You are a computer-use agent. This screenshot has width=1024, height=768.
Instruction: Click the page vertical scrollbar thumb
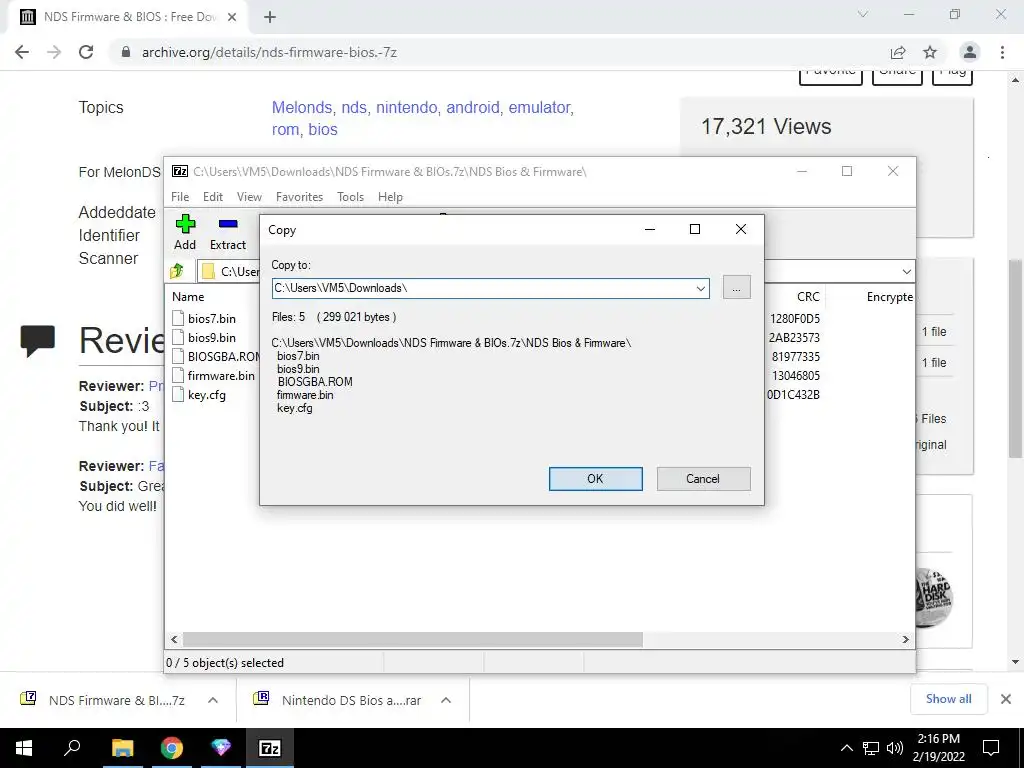[1016, 359]
